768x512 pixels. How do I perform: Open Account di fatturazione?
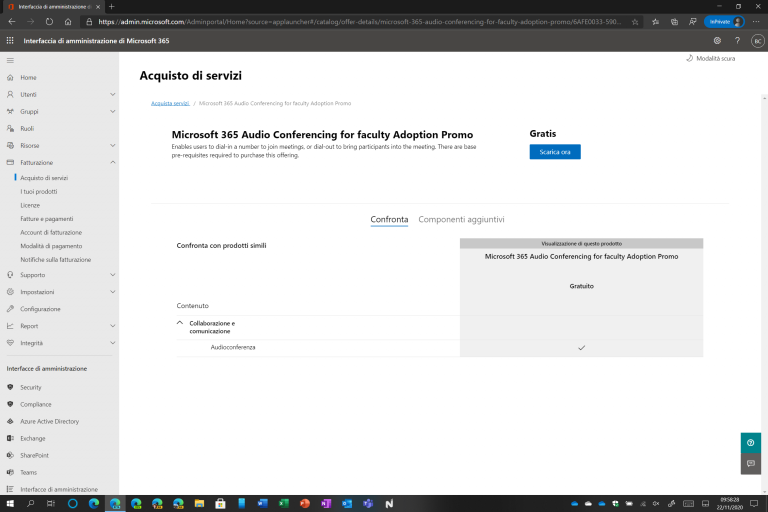(x=51, y=233)
